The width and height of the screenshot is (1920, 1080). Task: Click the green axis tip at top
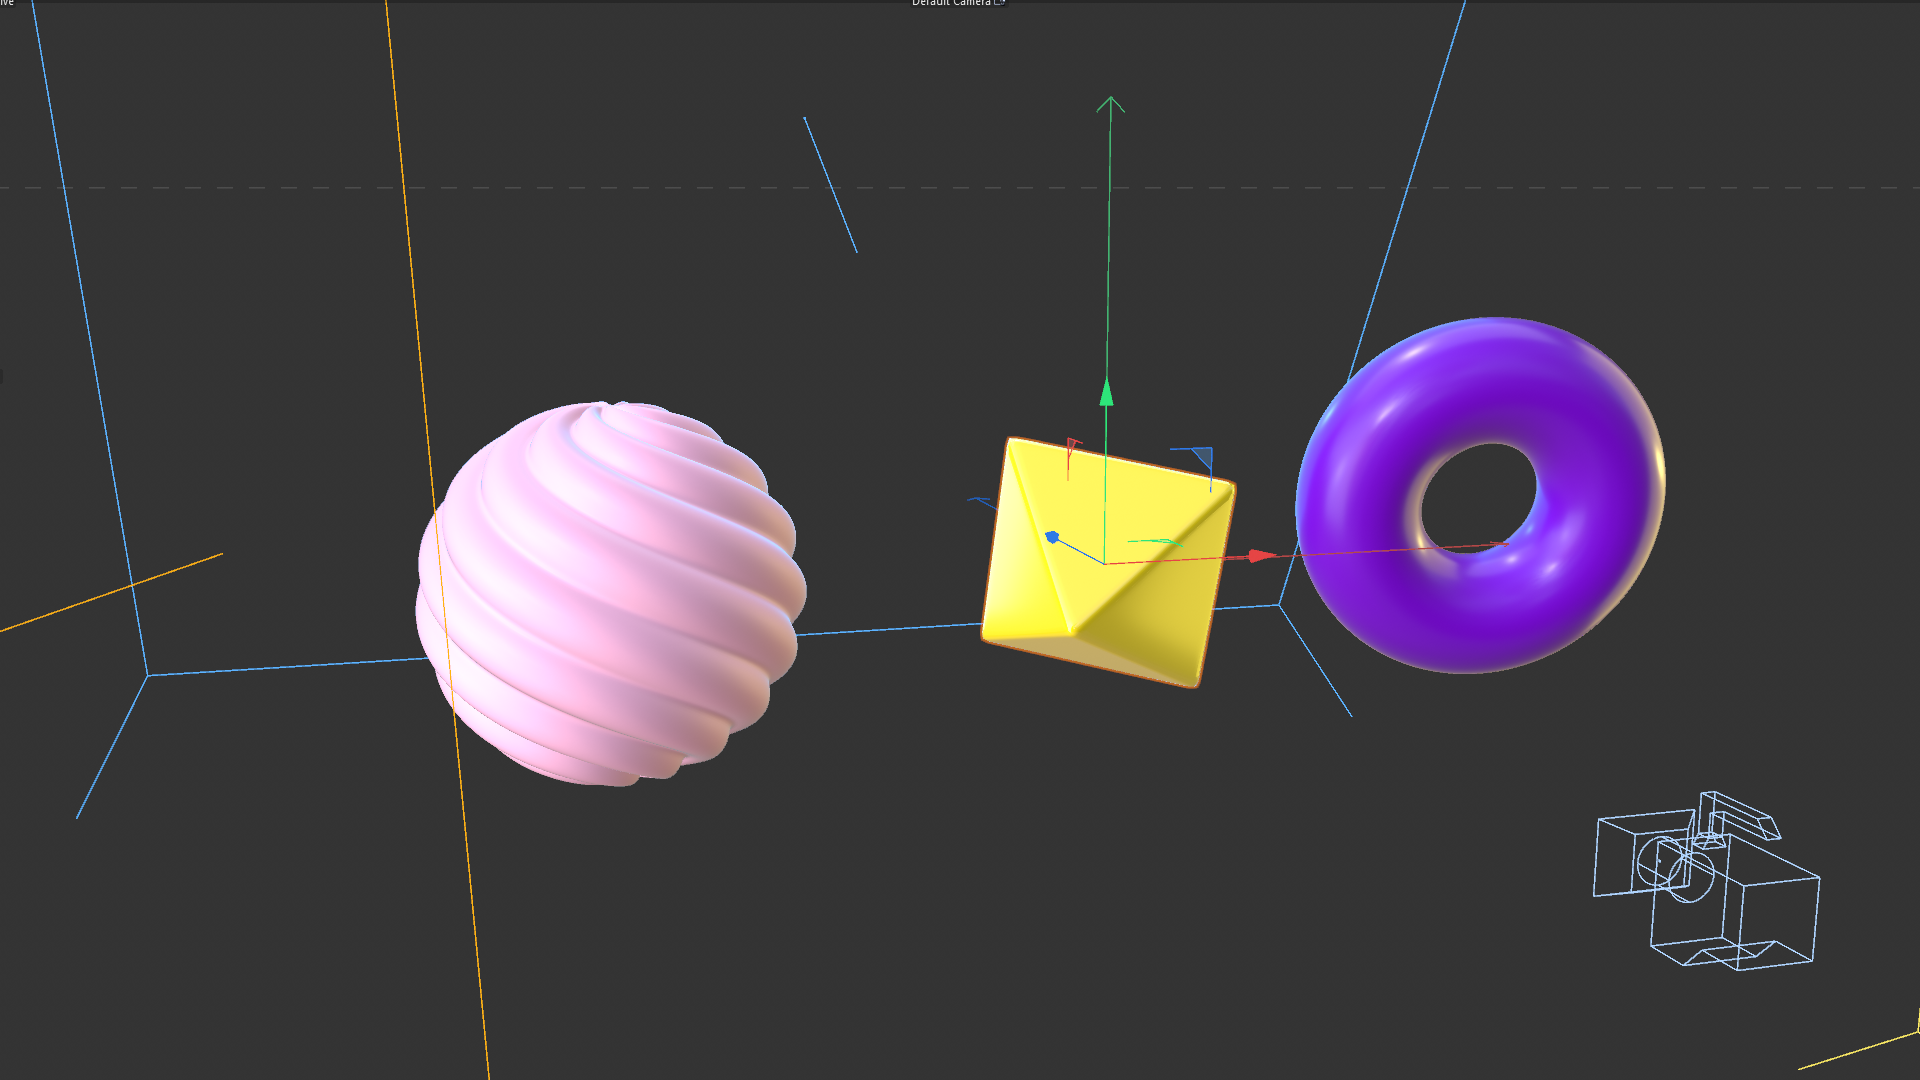tap(1110, 100)
